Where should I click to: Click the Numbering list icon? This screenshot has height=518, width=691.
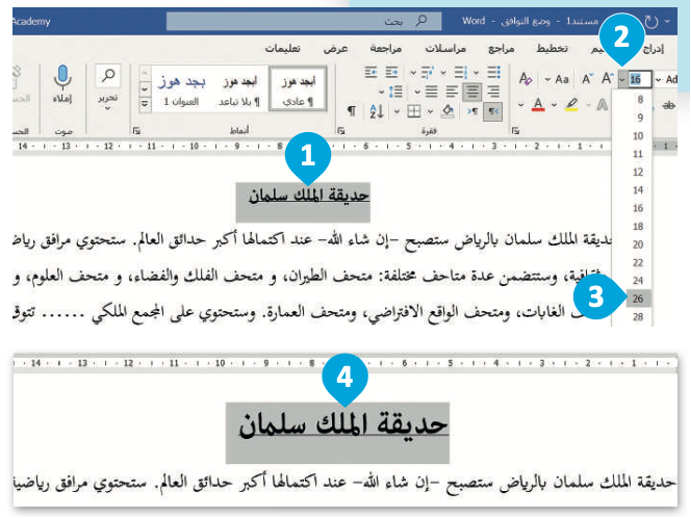[x=461, y=72]
